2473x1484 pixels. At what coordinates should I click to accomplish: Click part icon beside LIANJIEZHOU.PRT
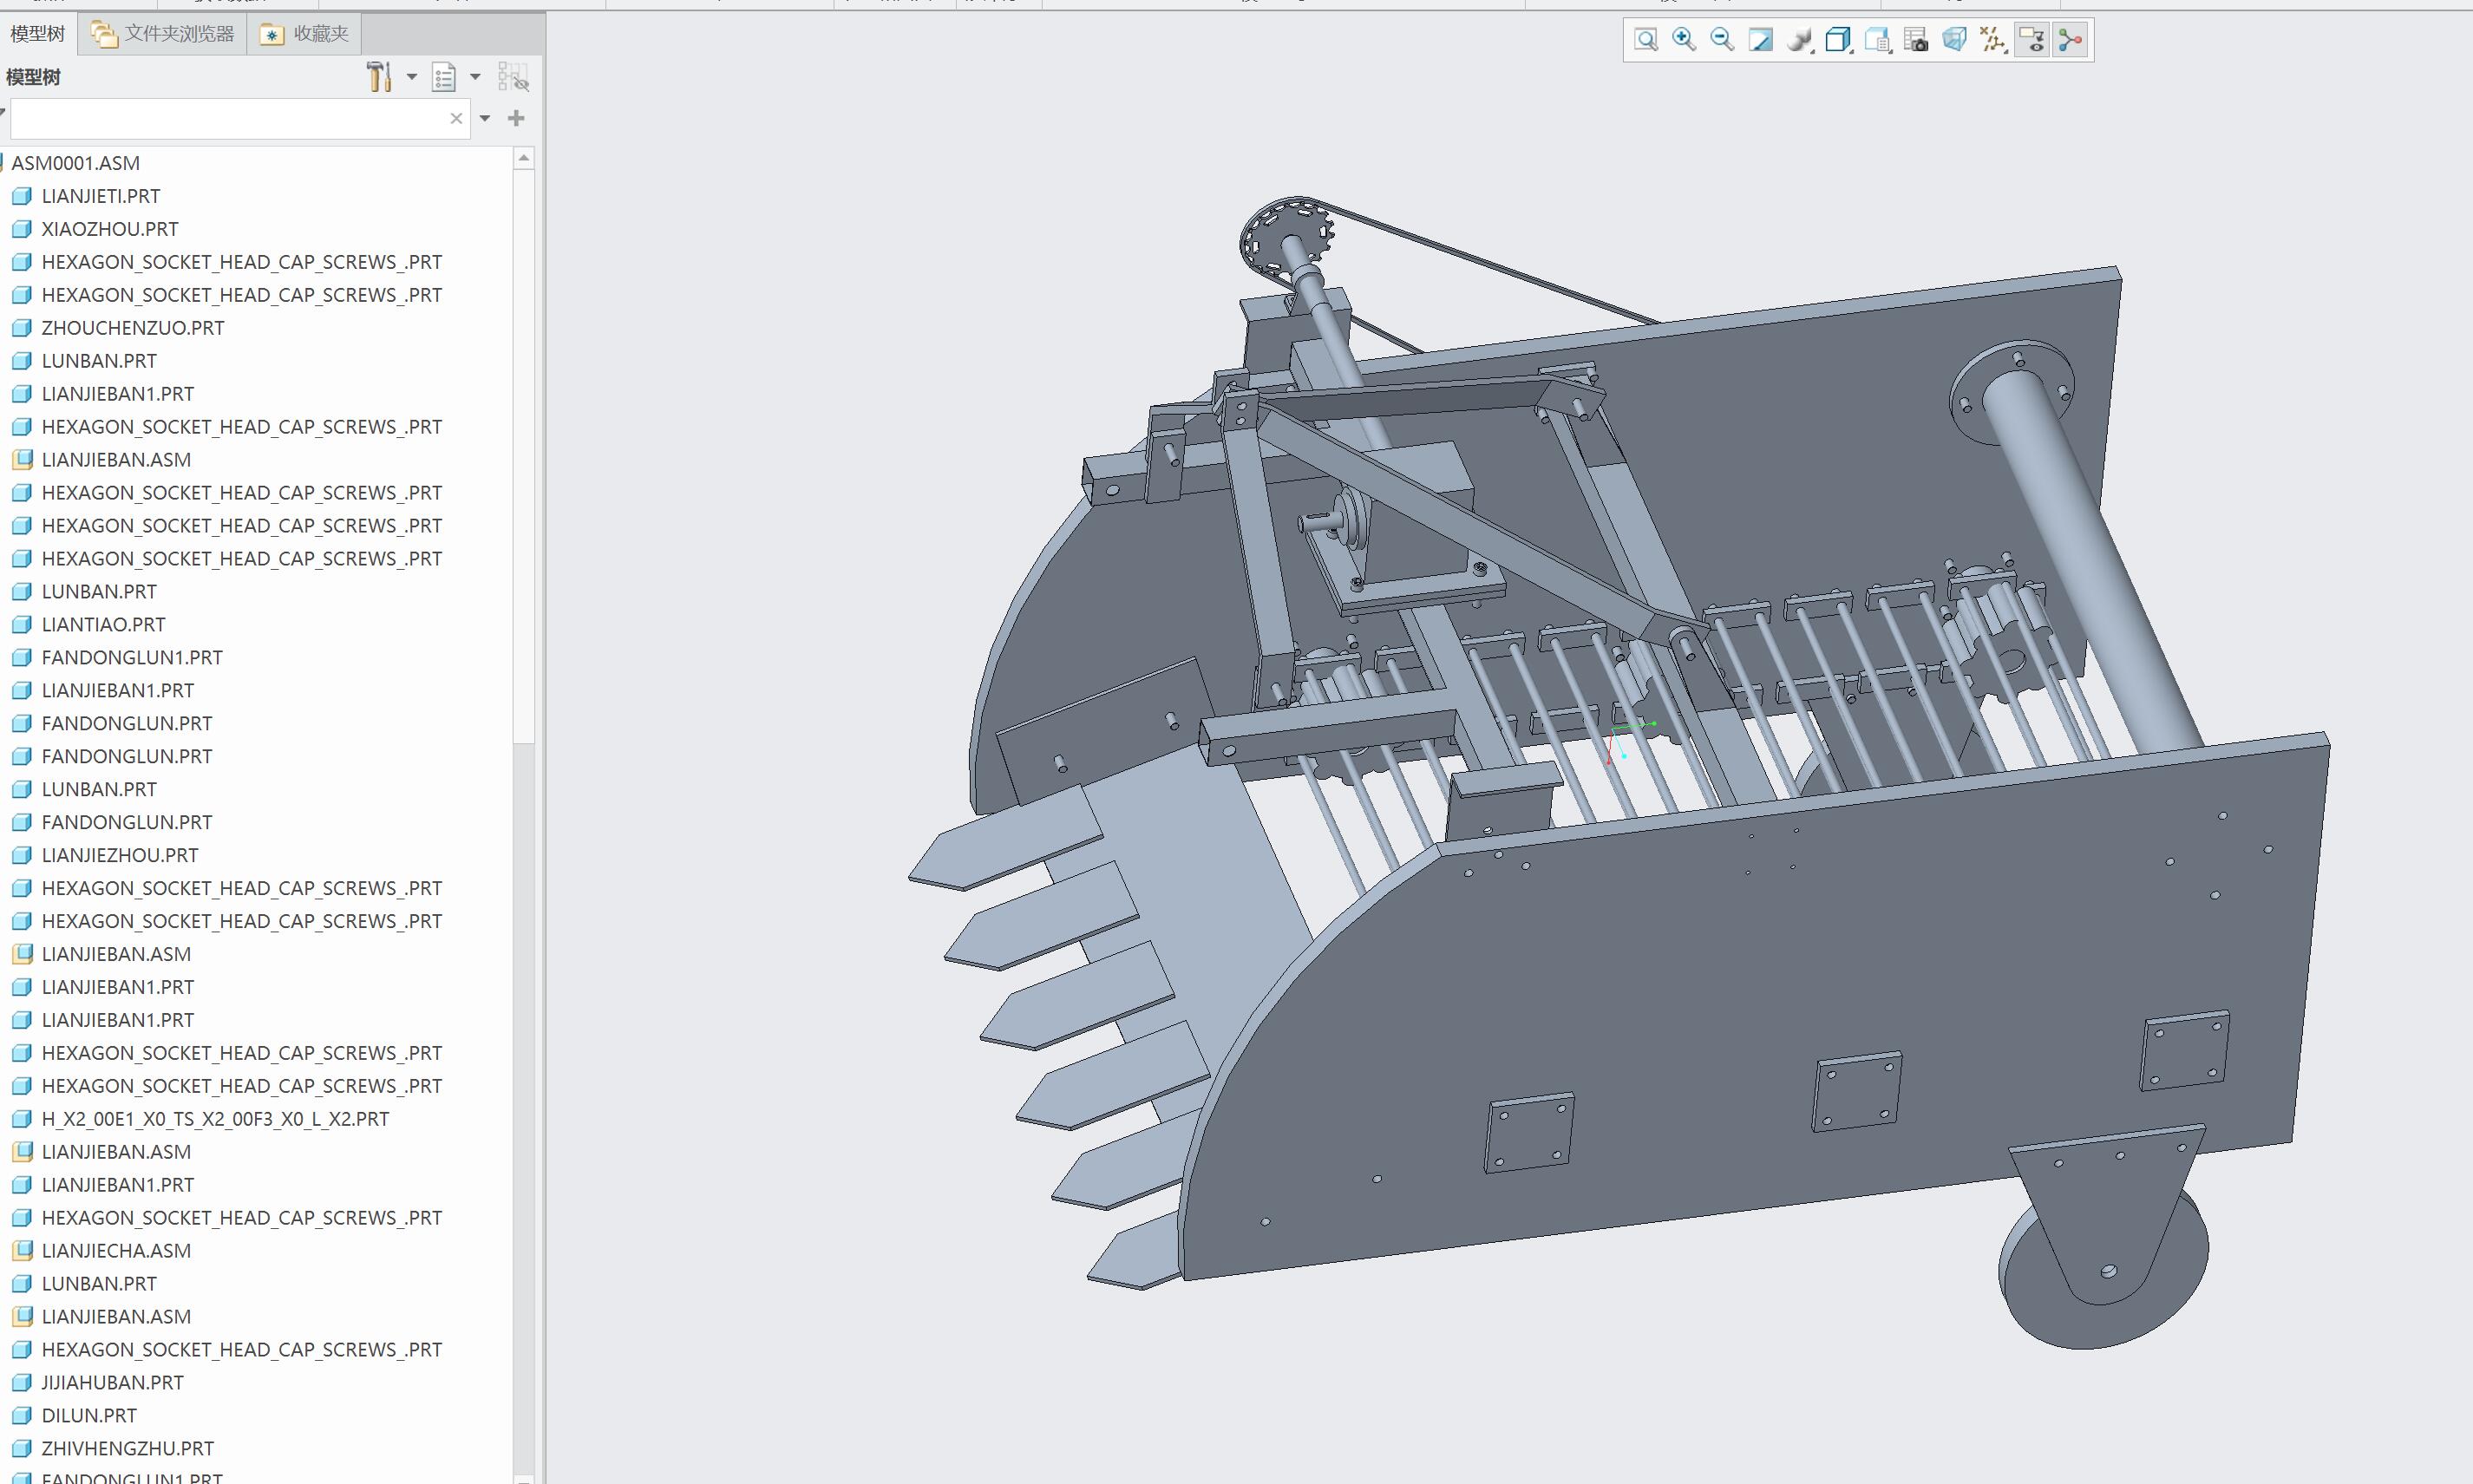21,855
